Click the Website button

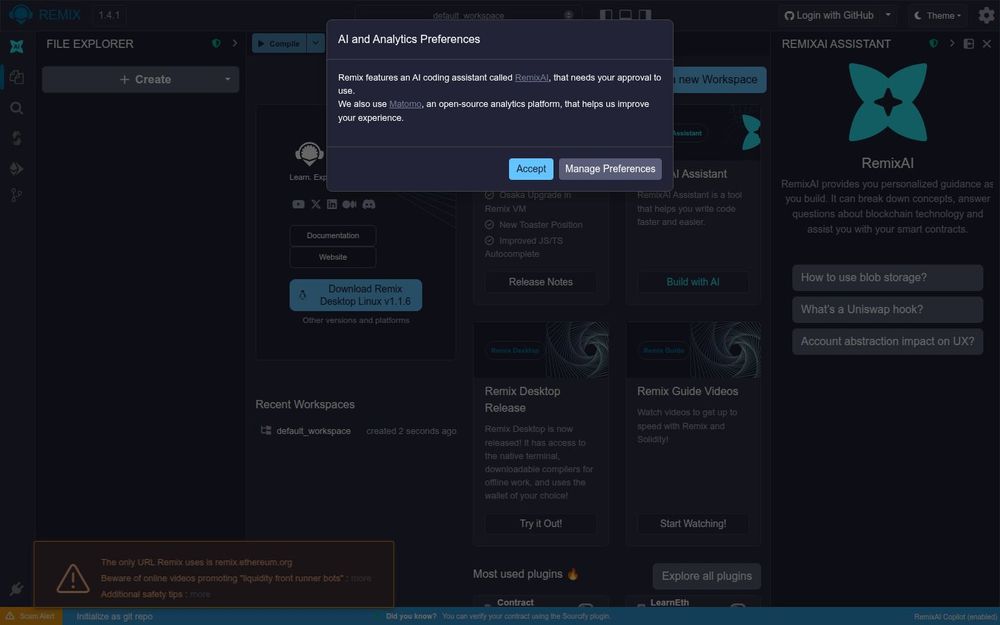[333, 257]
